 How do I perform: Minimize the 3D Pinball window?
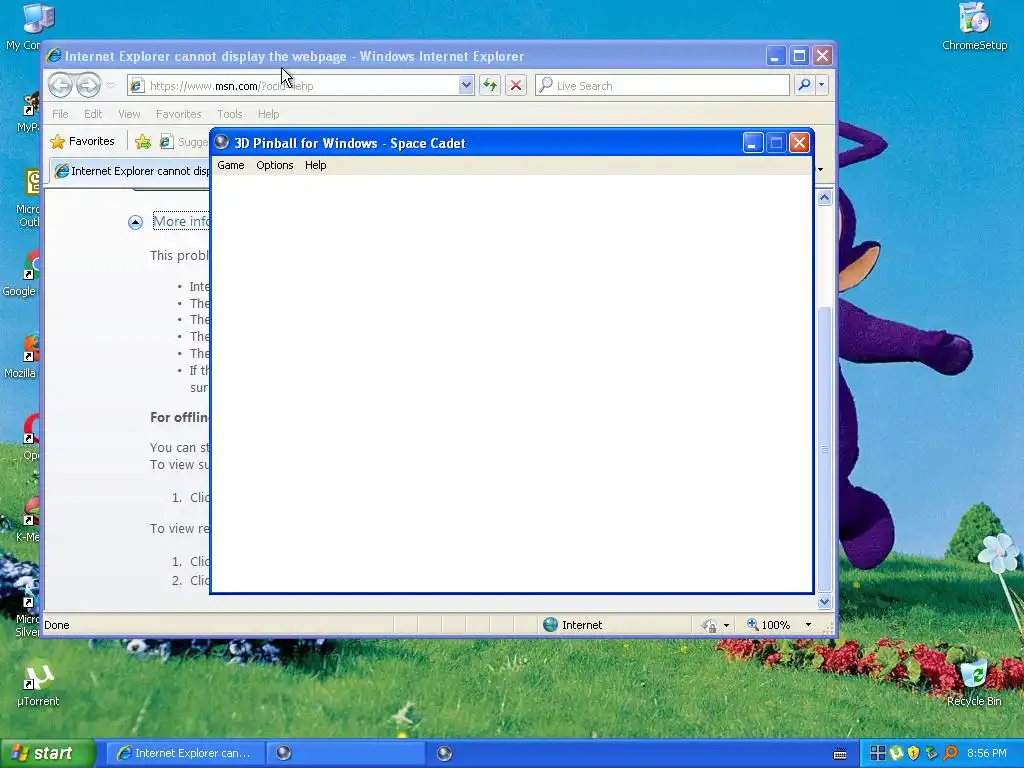pyautogui.click(x=752, y=143)
